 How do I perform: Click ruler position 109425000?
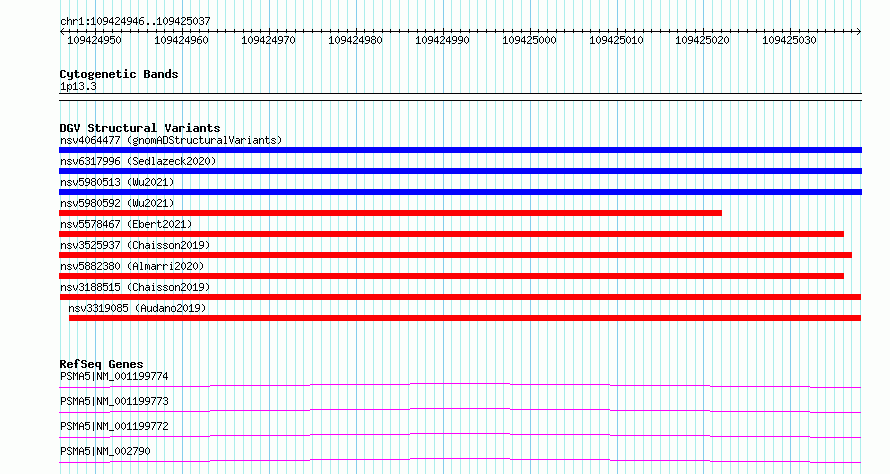click(x=529, y=40)
